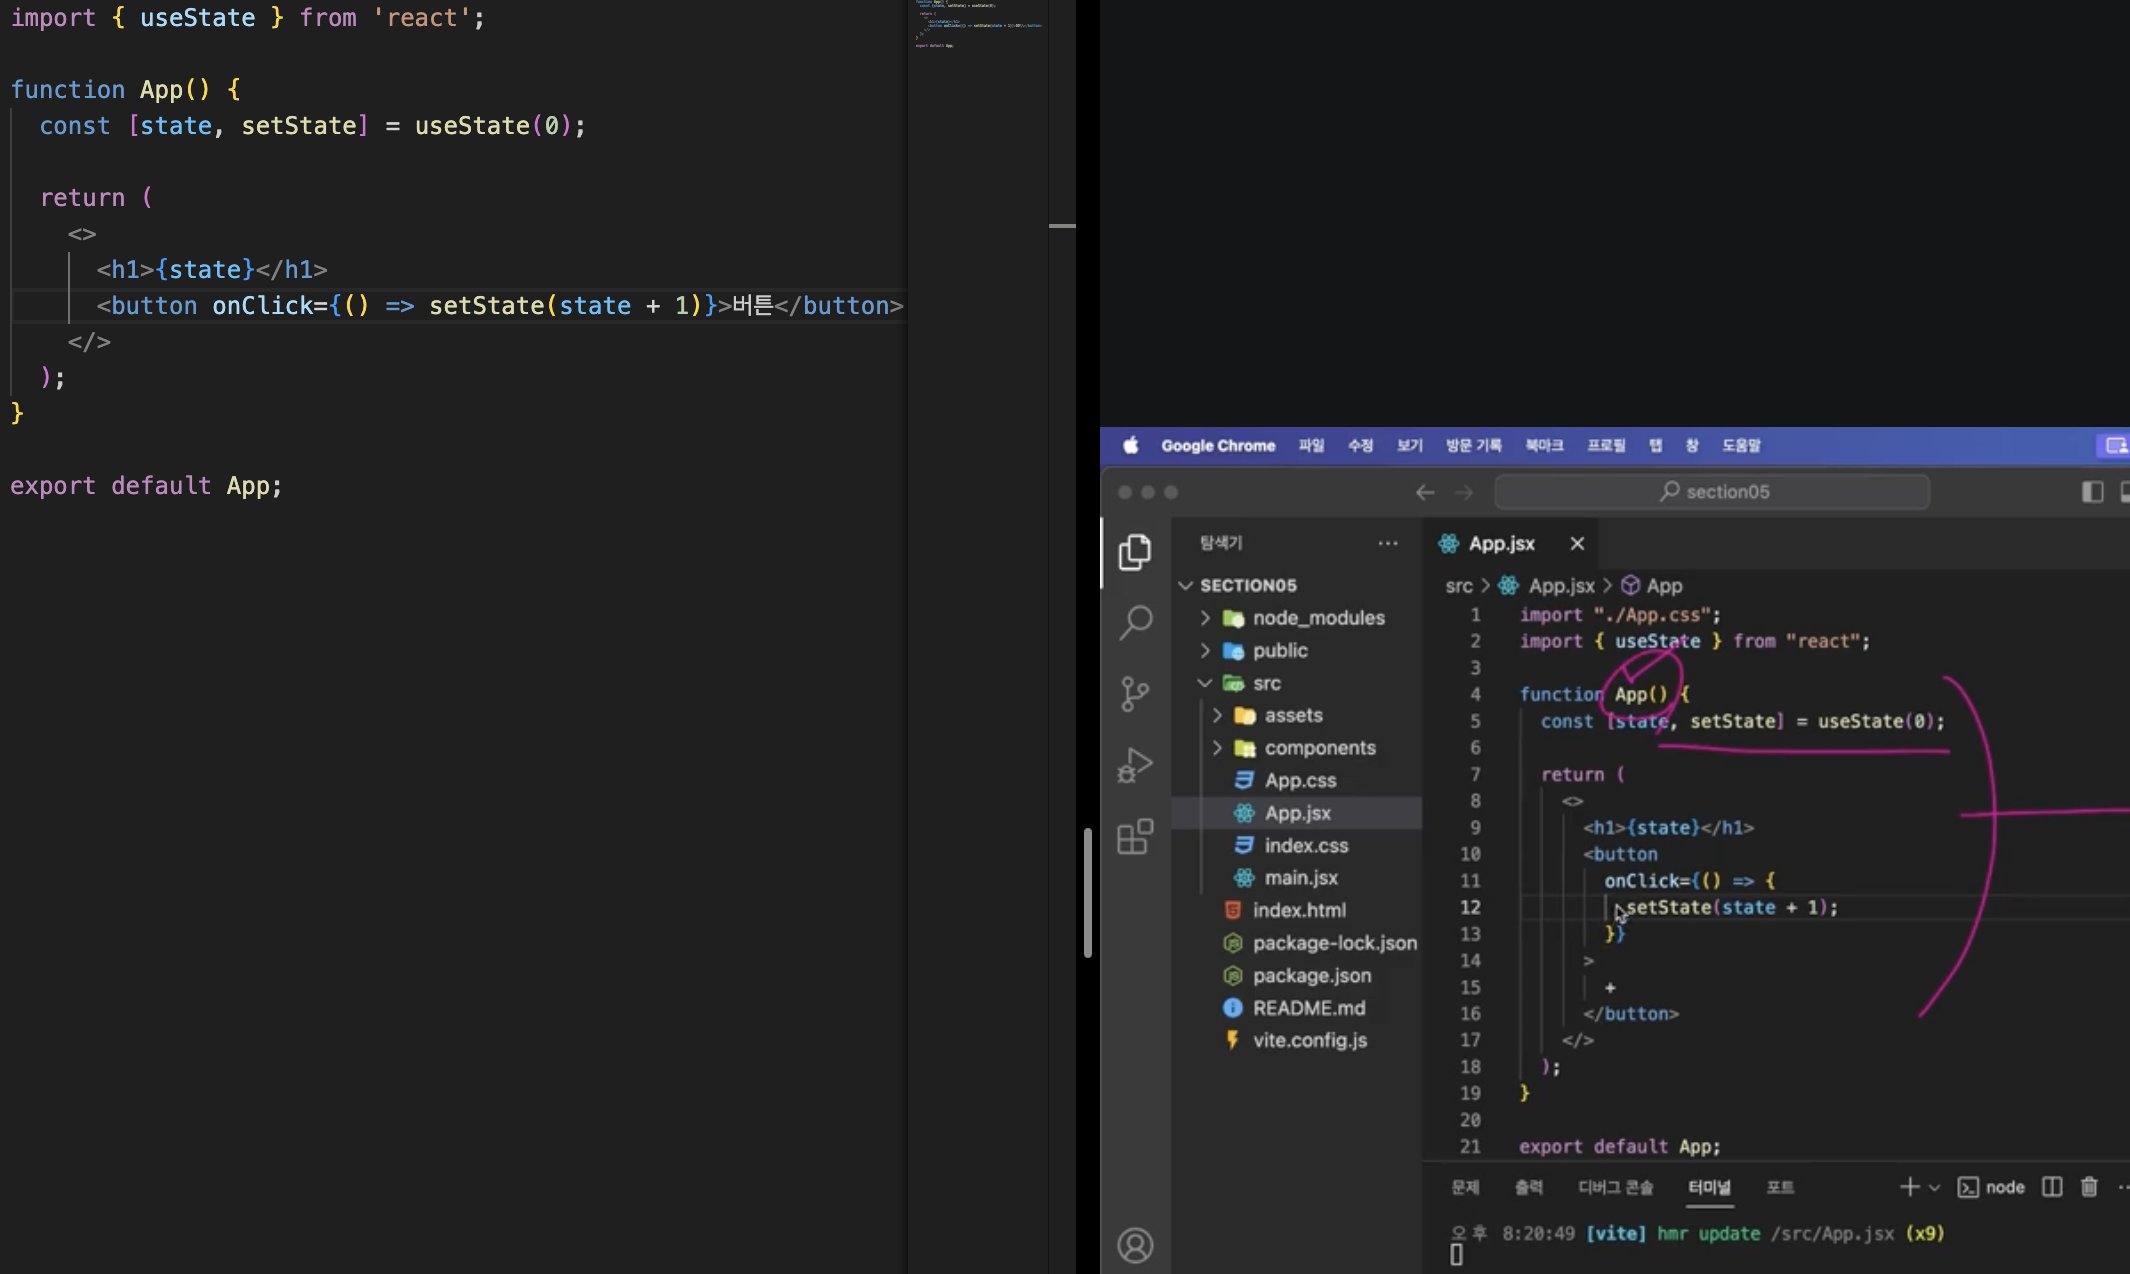Open the Google Chrome menu in the menu bar

point(1218,445)
